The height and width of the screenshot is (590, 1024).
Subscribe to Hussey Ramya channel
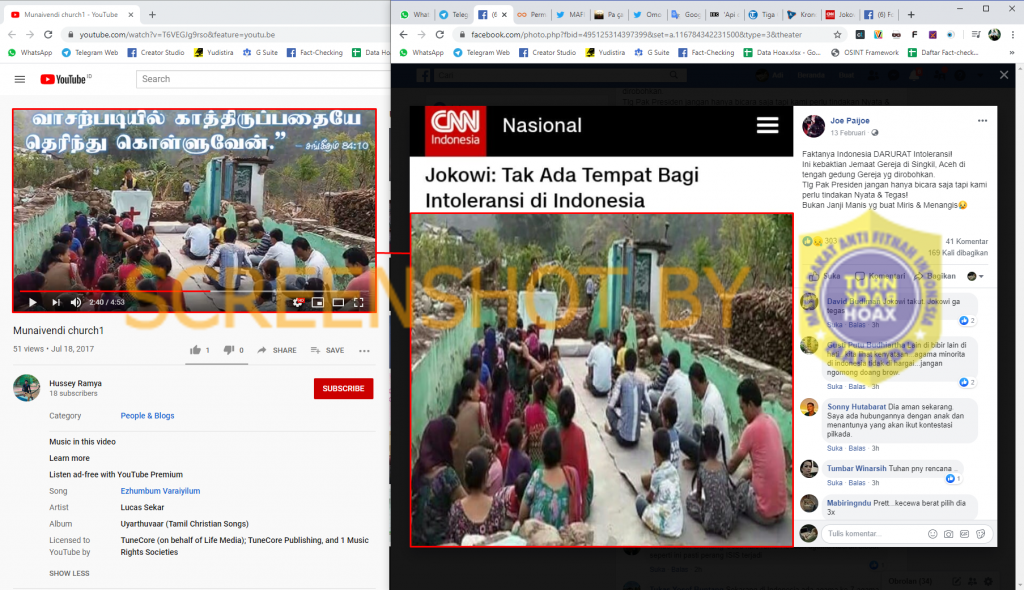[344, 388]
